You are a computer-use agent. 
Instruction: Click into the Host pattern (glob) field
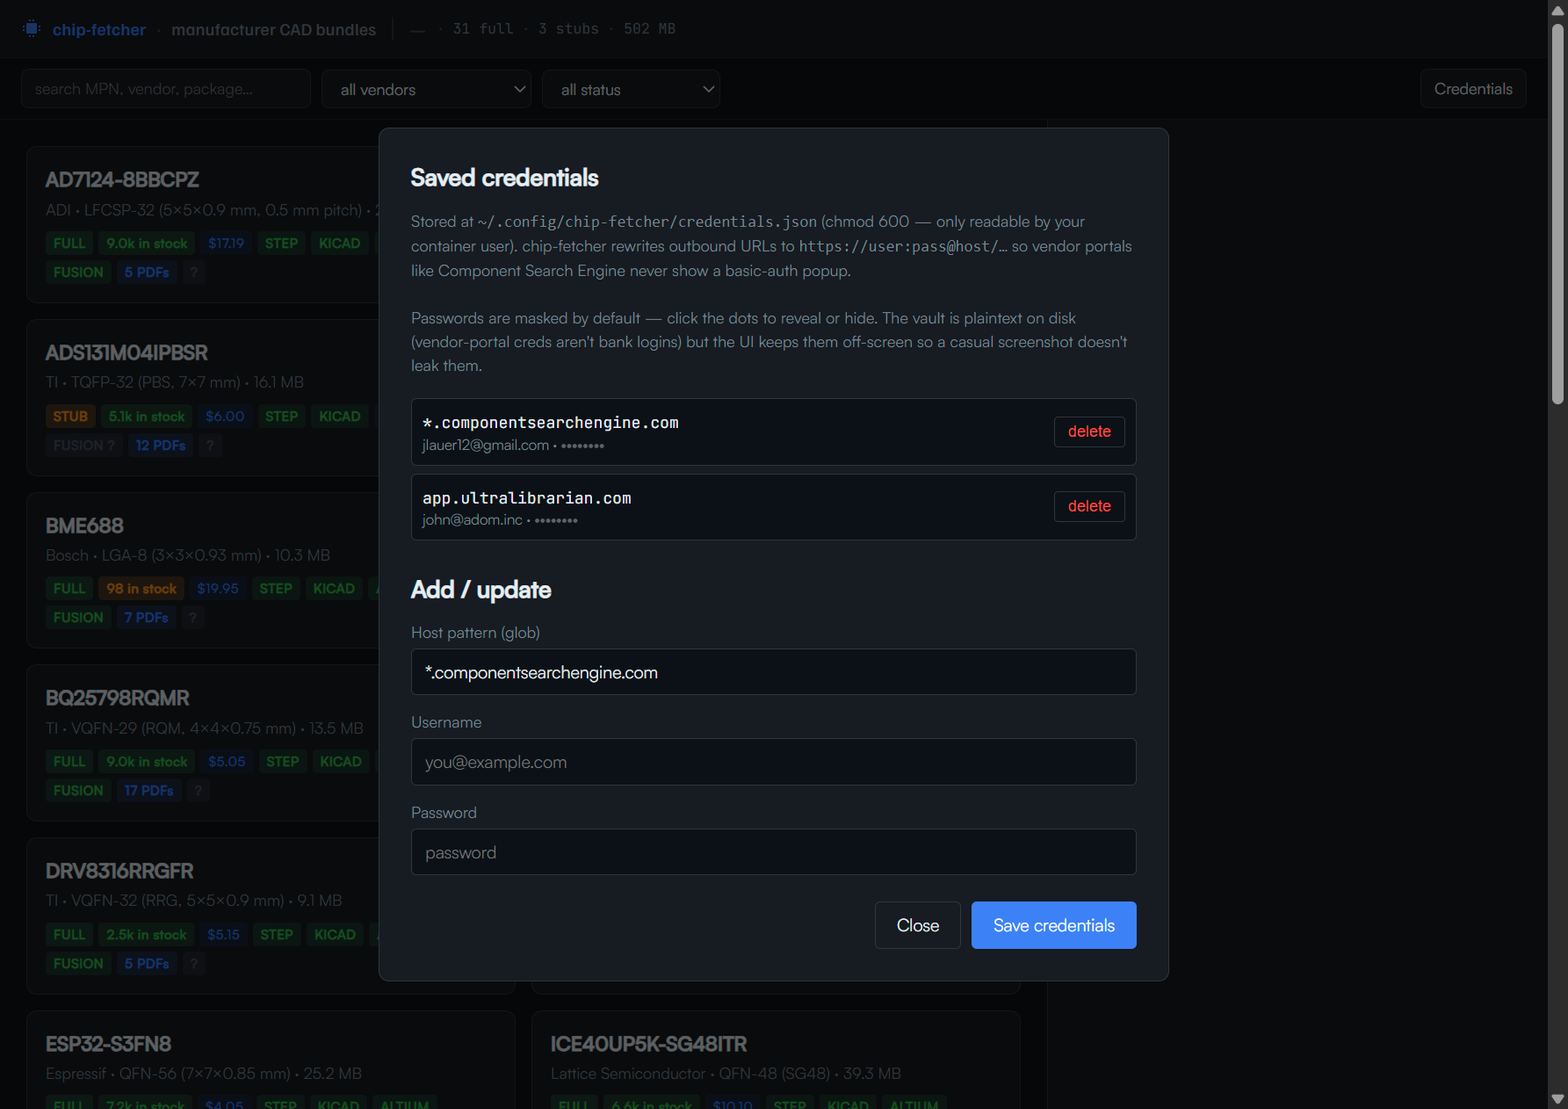[x=773, y=672]
